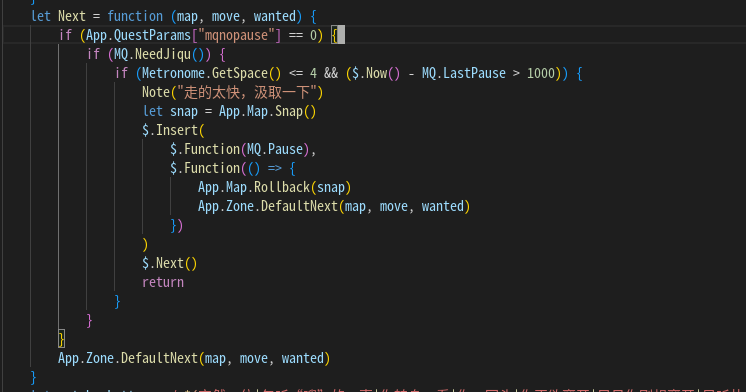This screenshot has height=392, width=746.
Task: Click the number 1000 in the condition
Action: [x=540, y=73]
